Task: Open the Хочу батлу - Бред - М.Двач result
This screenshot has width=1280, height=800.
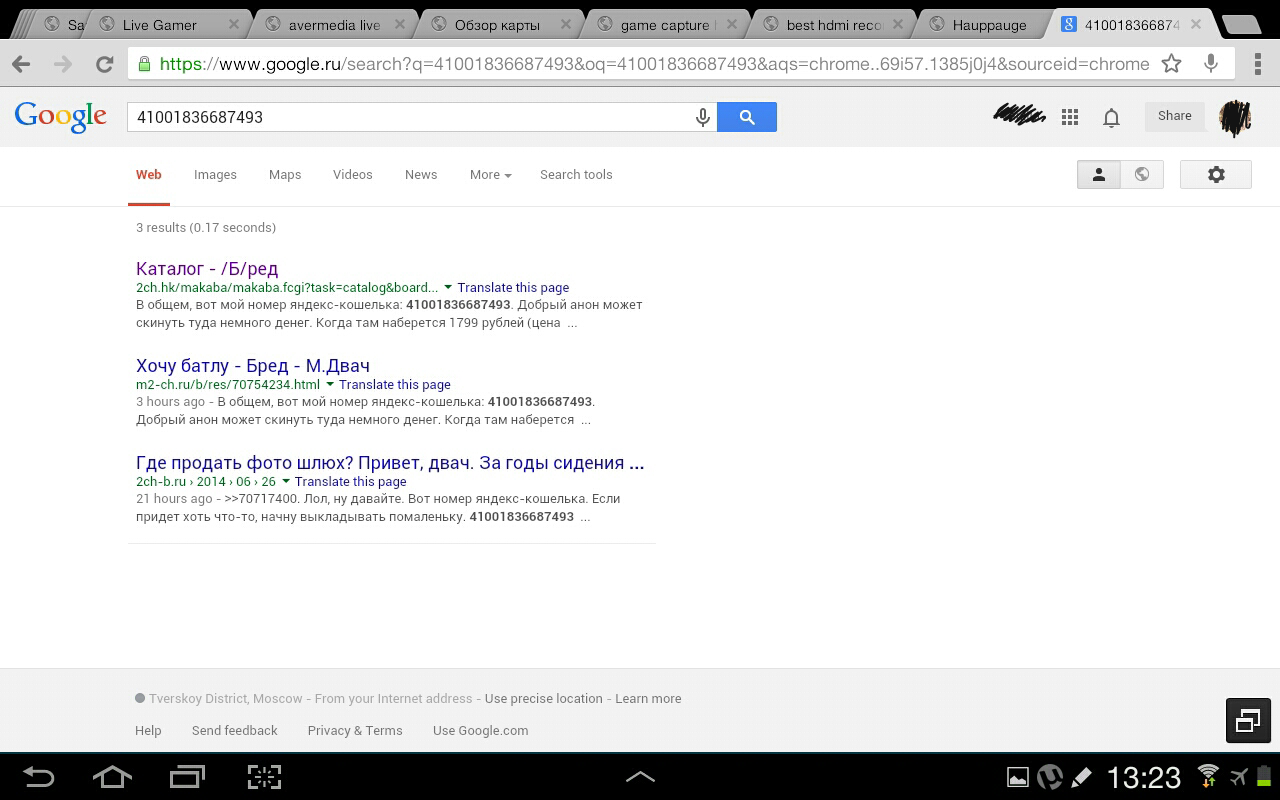Action: tap(253, 366)
